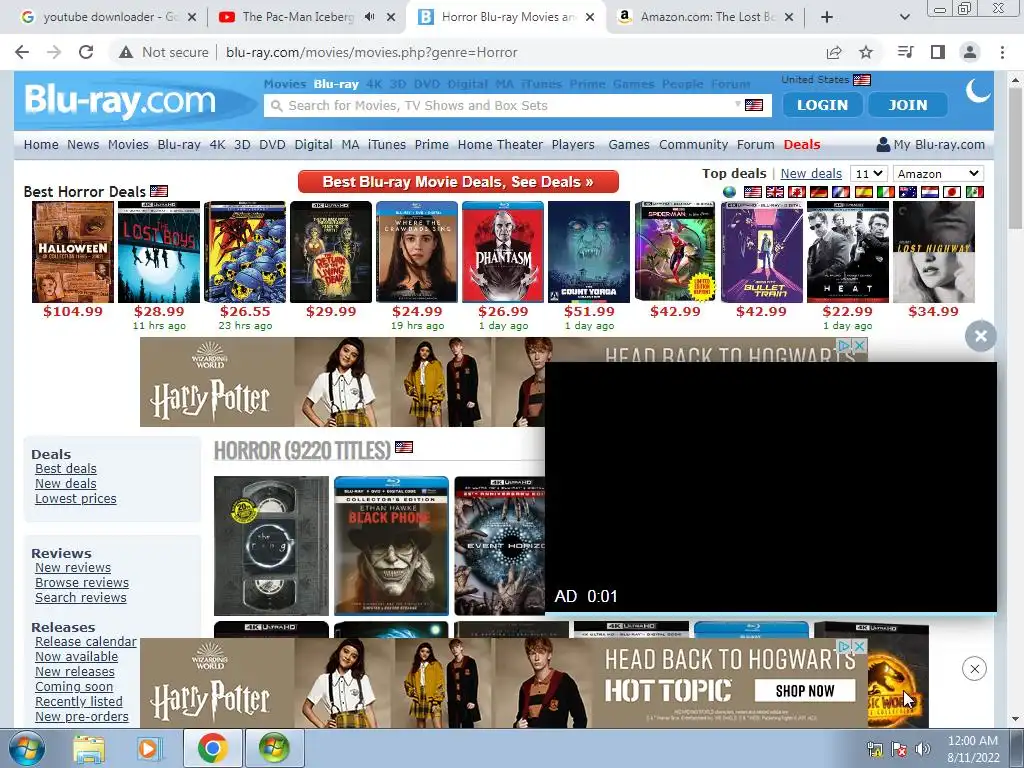Image resolution: width=1024 pixels, height=768 pixels.
Task: Click the Not secure warning icon
Action: click(126, 52)
